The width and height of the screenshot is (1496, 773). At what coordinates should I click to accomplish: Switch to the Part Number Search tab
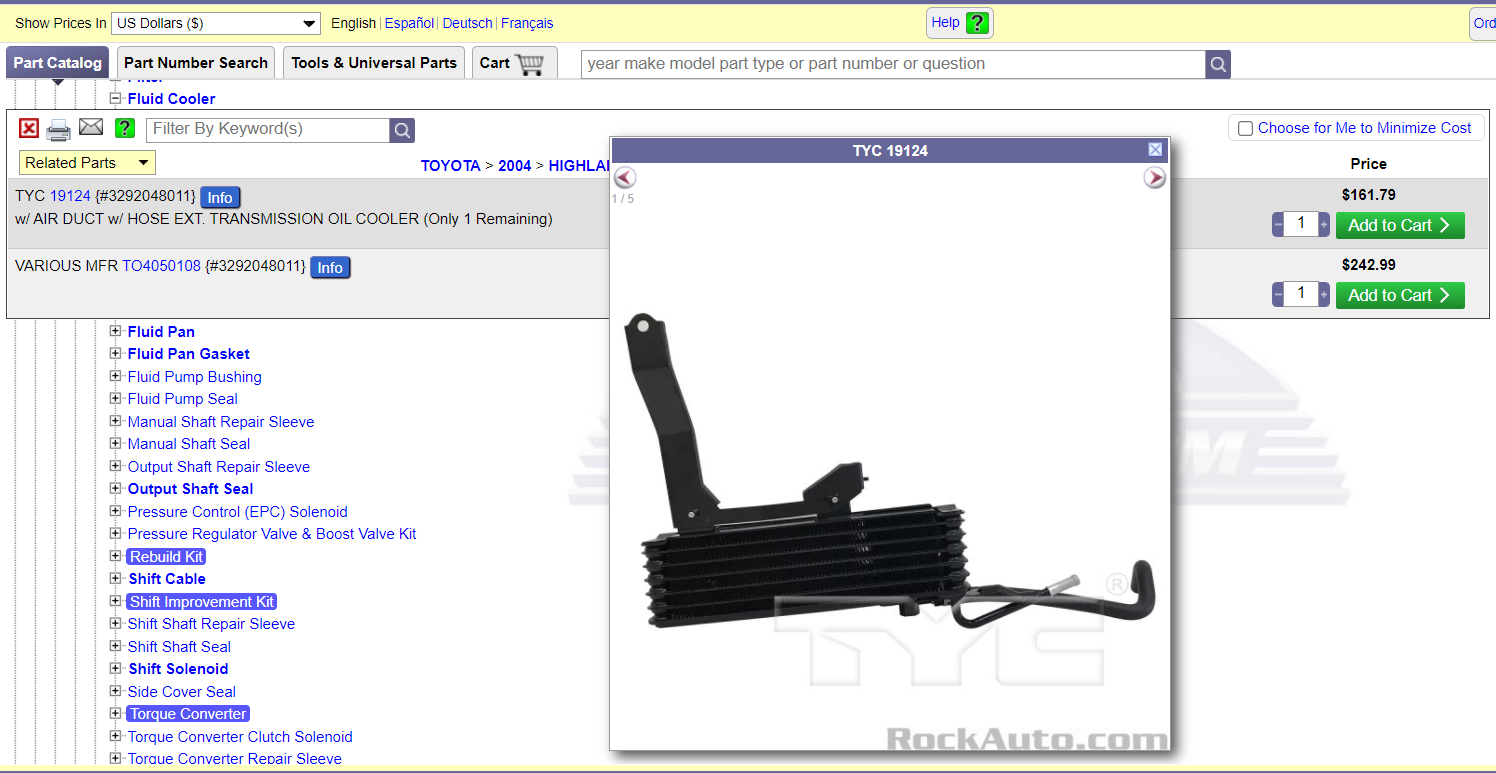(x=196, y=63)
